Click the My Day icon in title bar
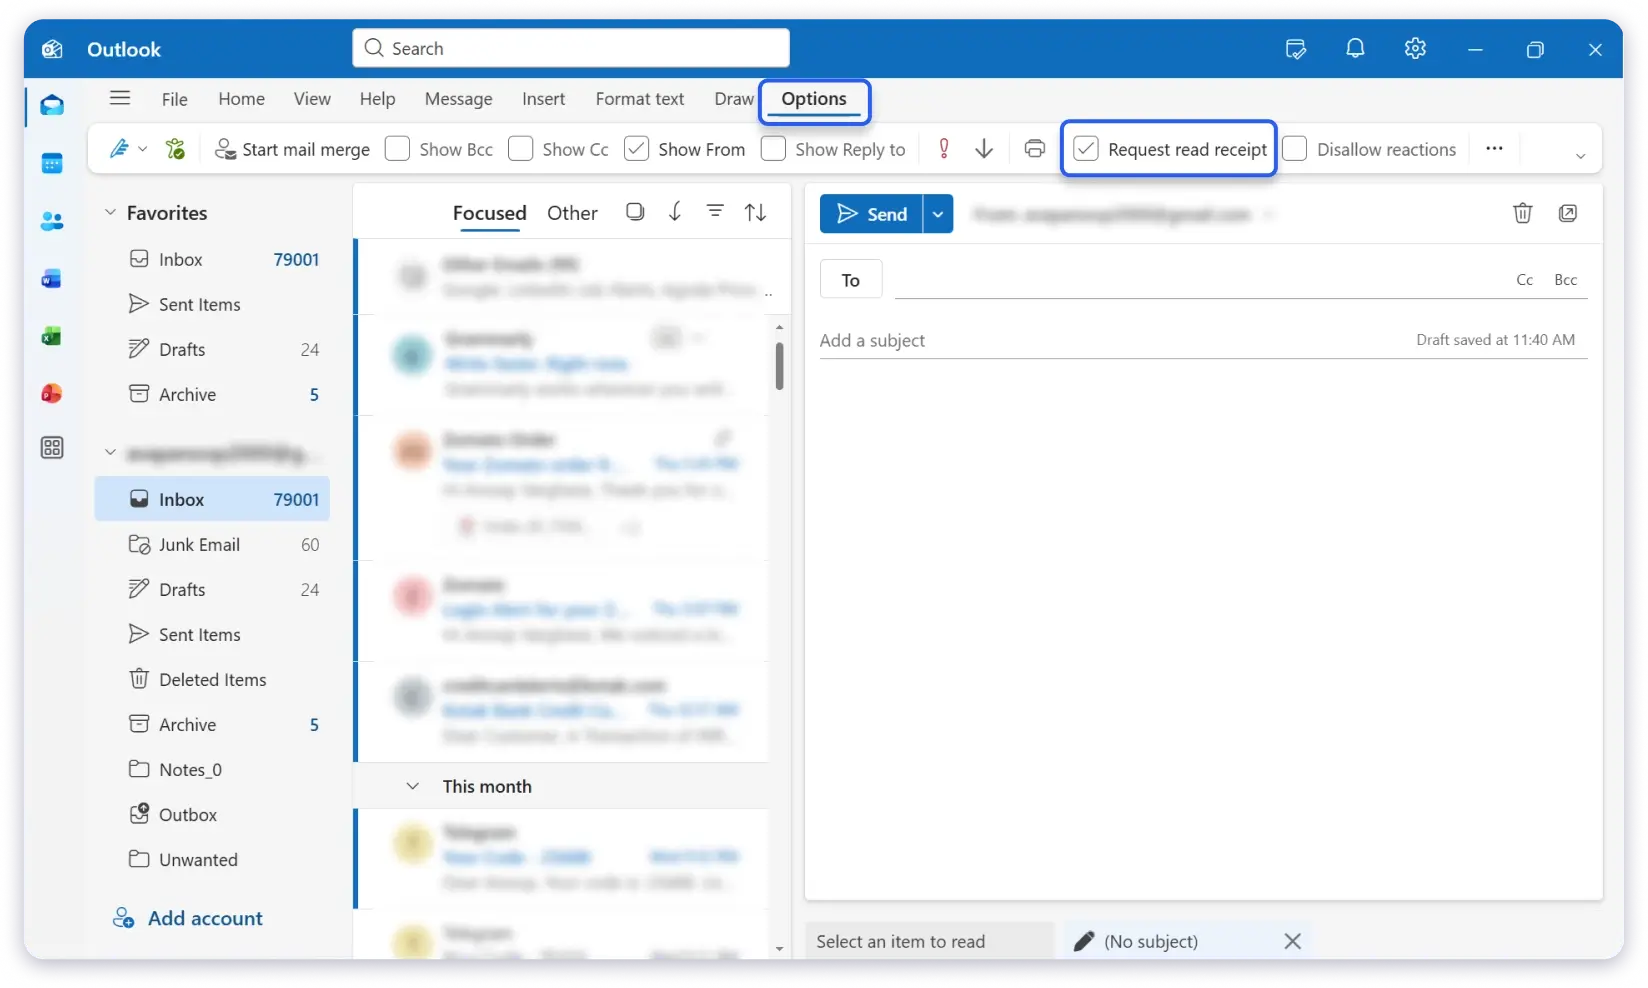This screenshot has height=988, width=1648. [x=1296, y=49]
